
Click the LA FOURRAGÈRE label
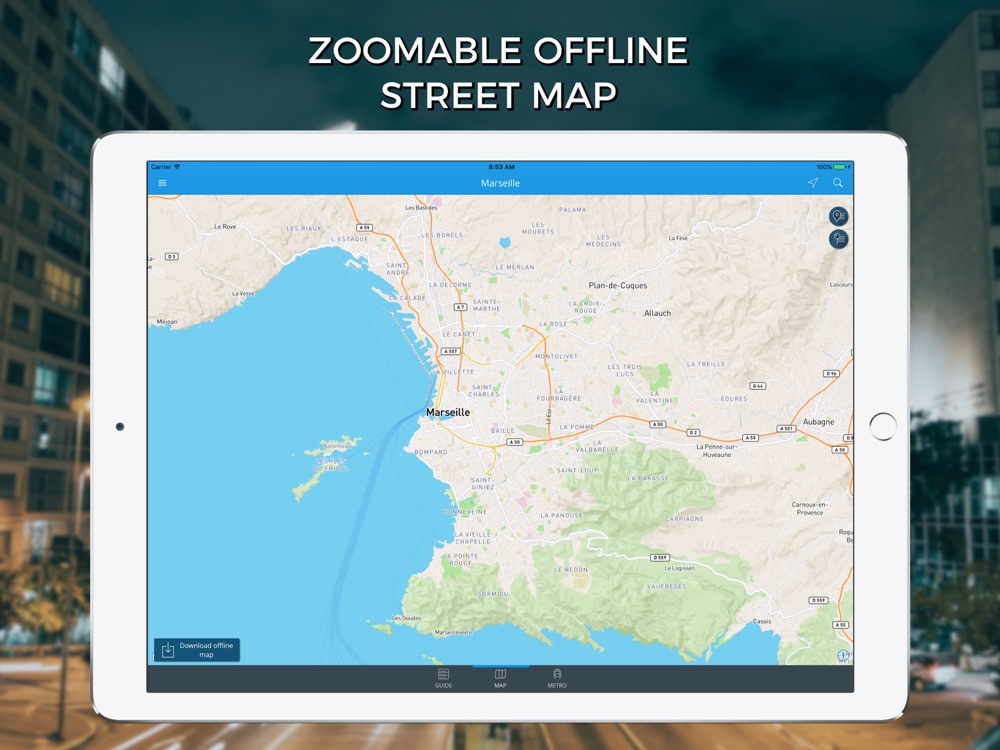pos(559,395)
